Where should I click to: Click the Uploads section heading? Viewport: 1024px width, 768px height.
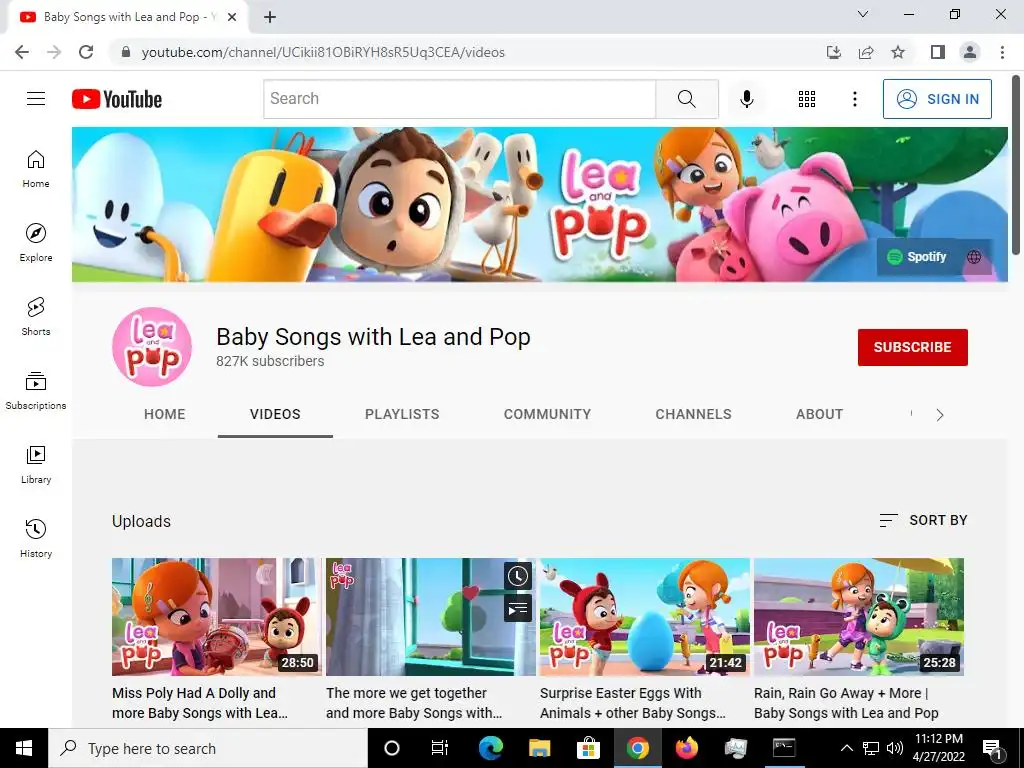tap(141, 521)
